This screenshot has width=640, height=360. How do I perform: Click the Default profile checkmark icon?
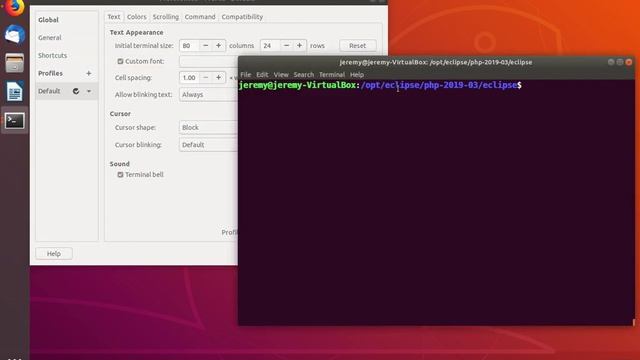(76, 91)
